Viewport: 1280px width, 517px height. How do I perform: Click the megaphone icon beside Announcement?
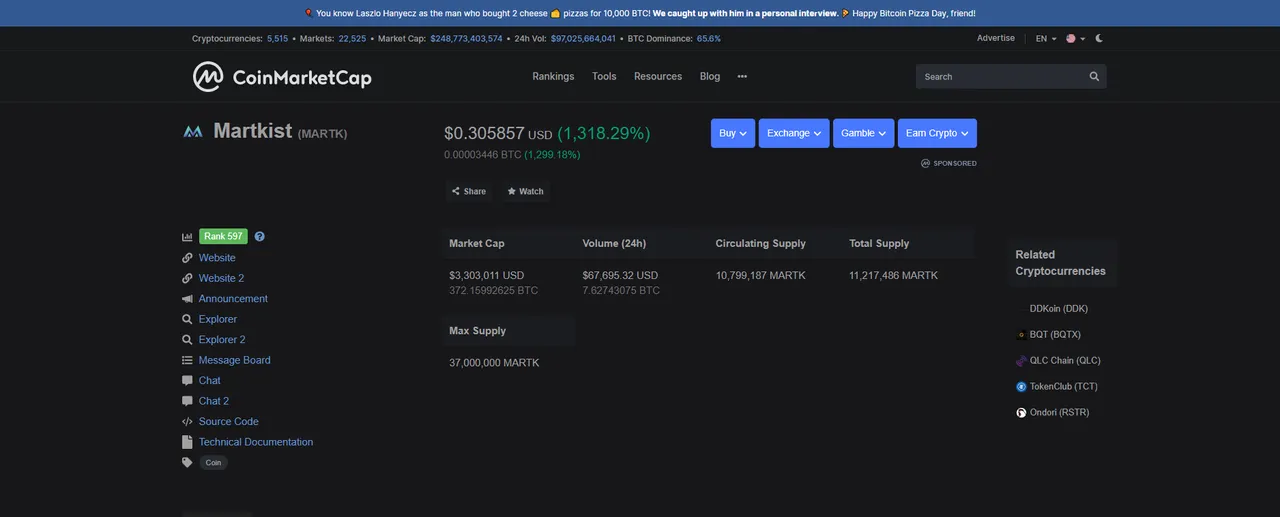coord(187,299)
